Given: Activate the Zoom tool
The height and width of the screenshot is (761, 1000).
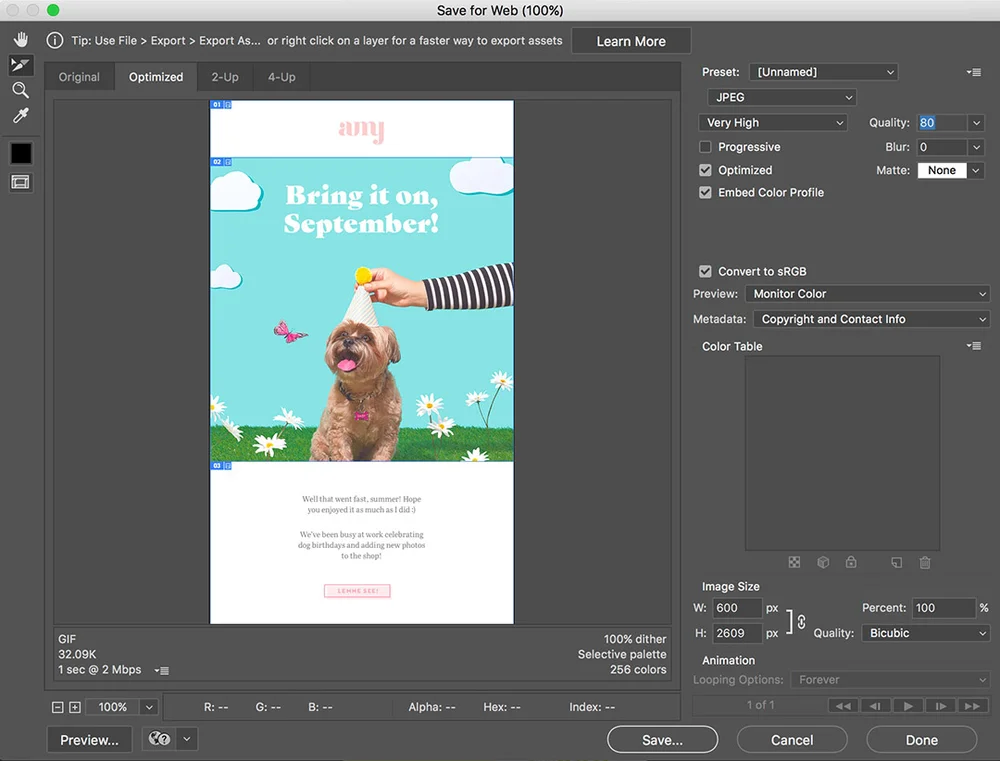Looking at the screenshot, I should [18, 90].
